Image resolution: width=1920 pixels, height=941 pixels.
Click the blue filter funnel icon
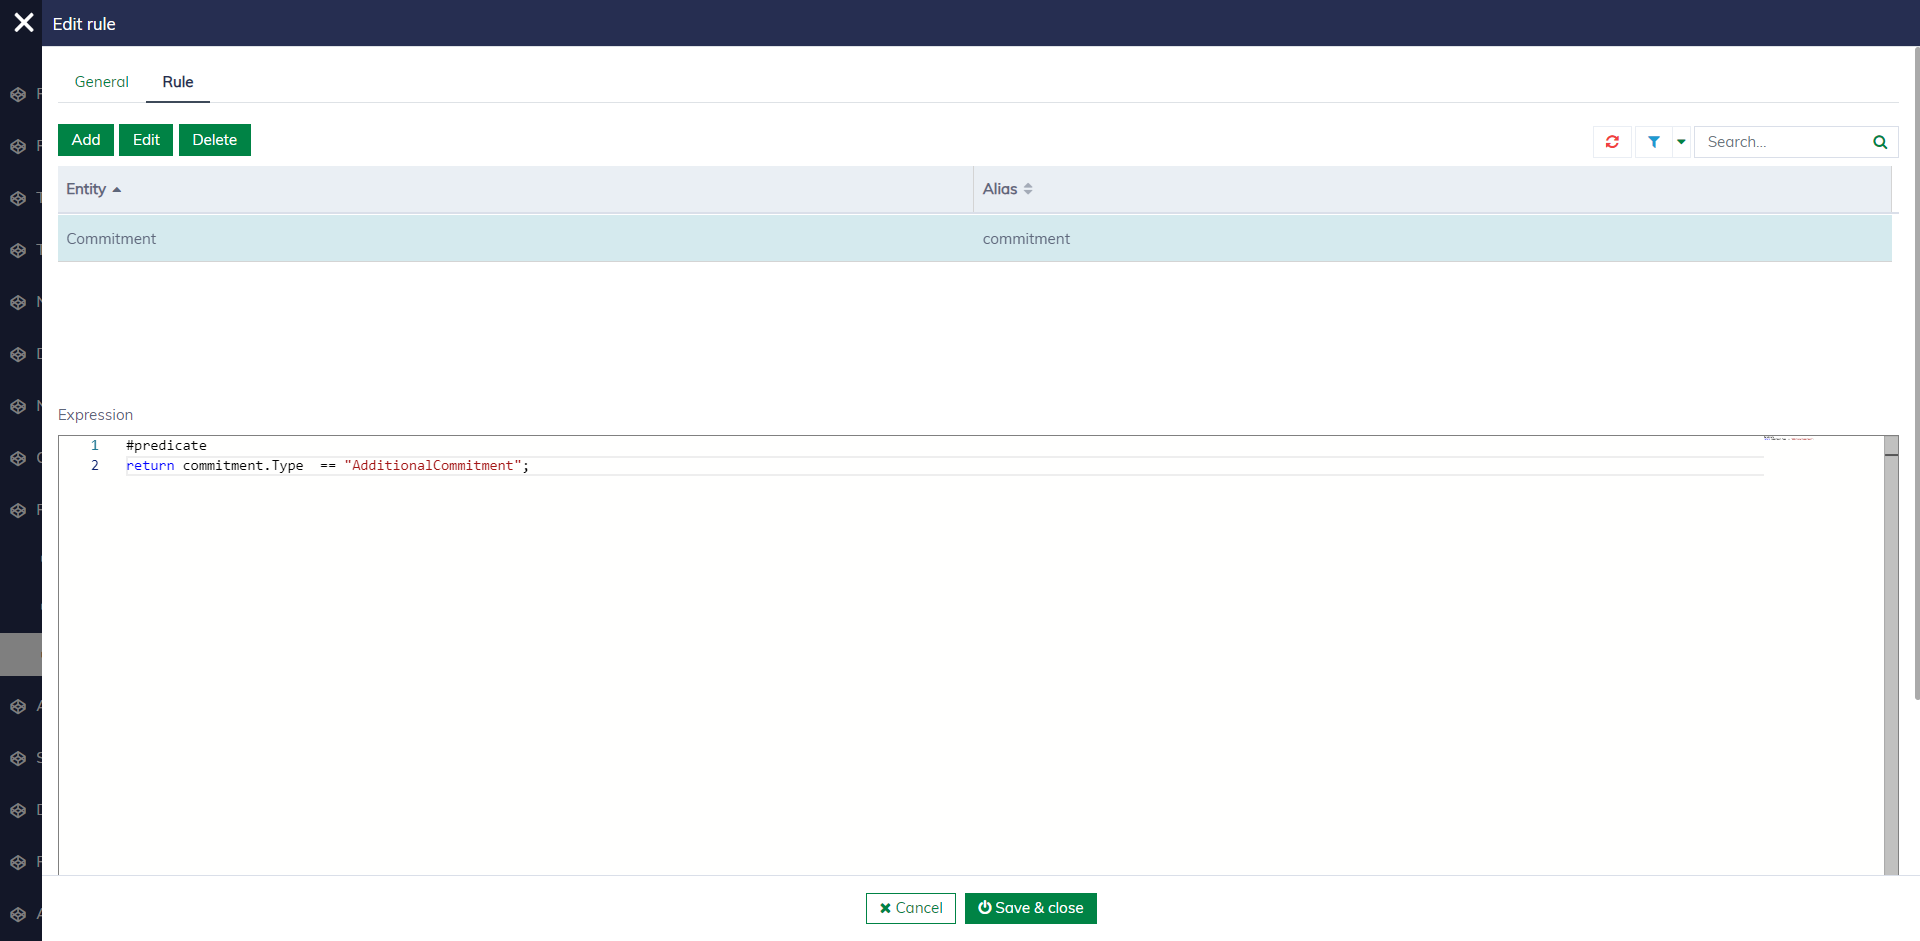(1653, 142)
